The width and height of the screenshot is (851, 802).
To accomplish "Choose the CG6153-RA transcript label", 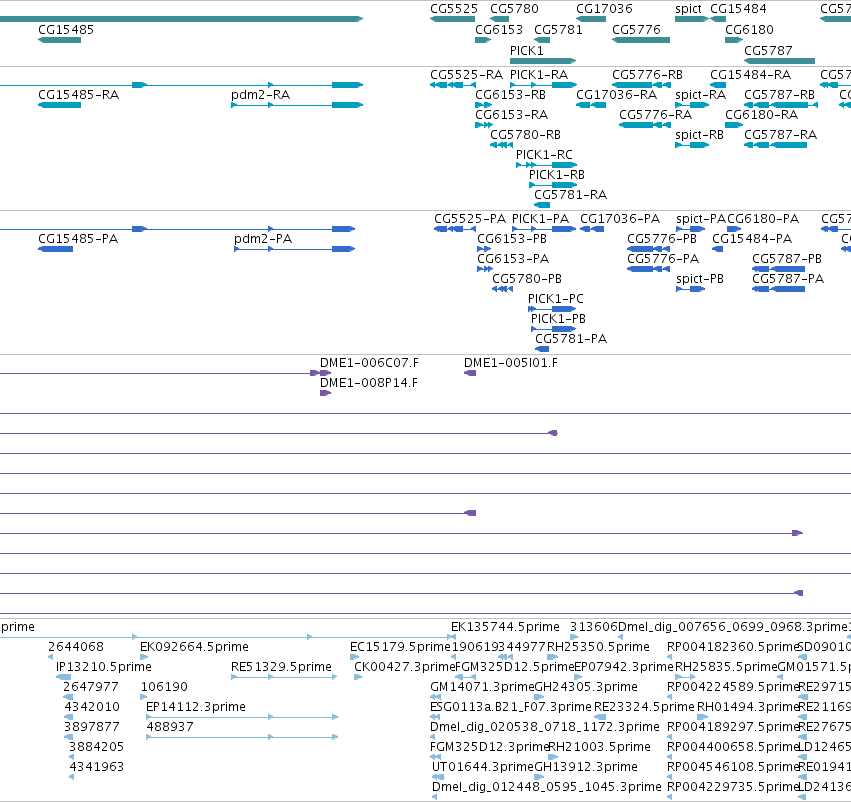I will pos(511,114).
